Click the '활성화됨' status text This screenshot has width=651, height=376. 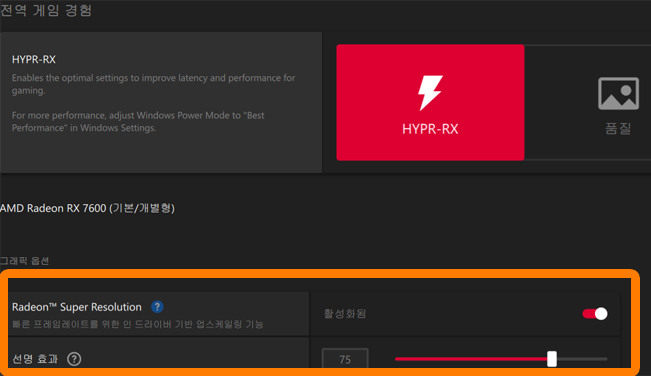345,313
